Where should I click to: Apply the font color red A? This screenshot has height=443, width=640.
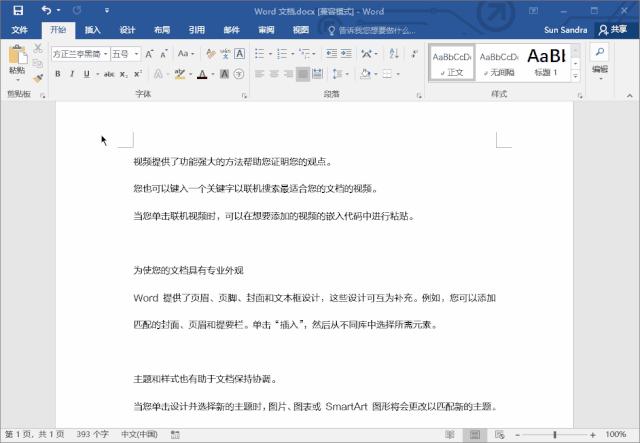(202, 74)
